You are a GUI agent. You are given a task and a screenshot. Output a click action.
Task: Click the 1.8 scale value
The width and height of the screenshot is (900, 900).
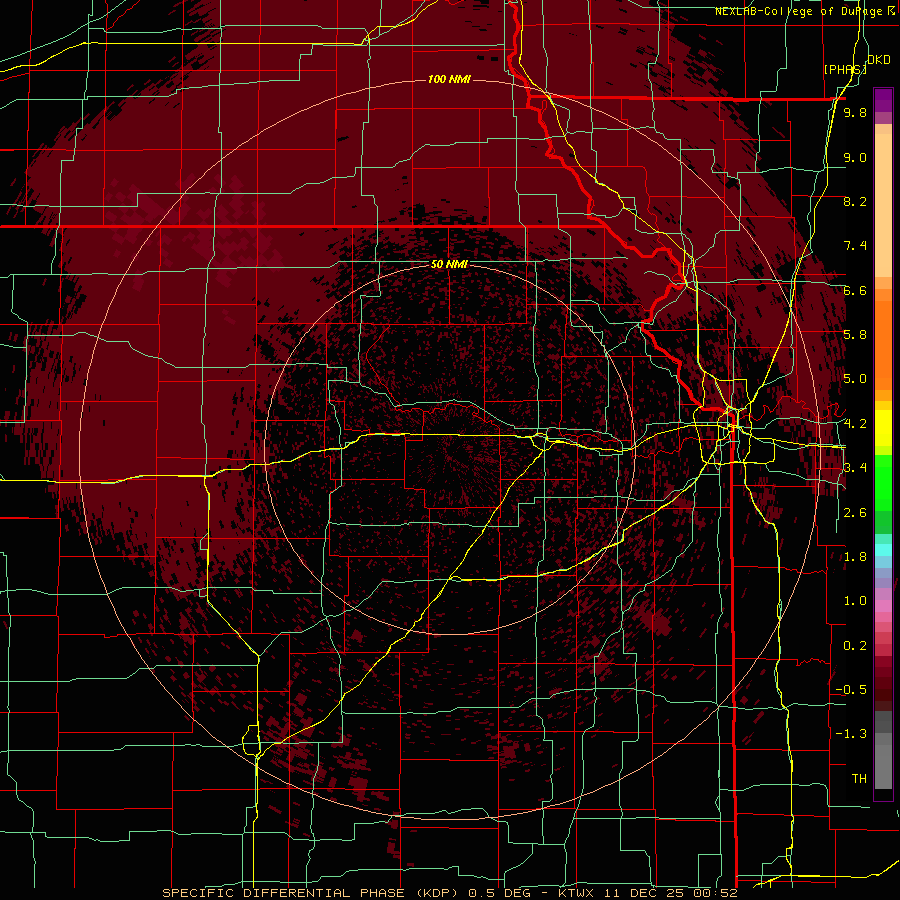855,557
